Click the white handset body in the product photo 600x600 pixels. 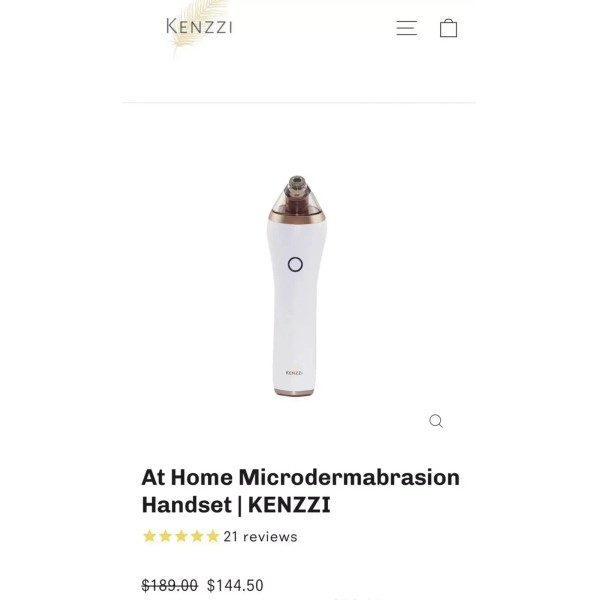[295, 306]
